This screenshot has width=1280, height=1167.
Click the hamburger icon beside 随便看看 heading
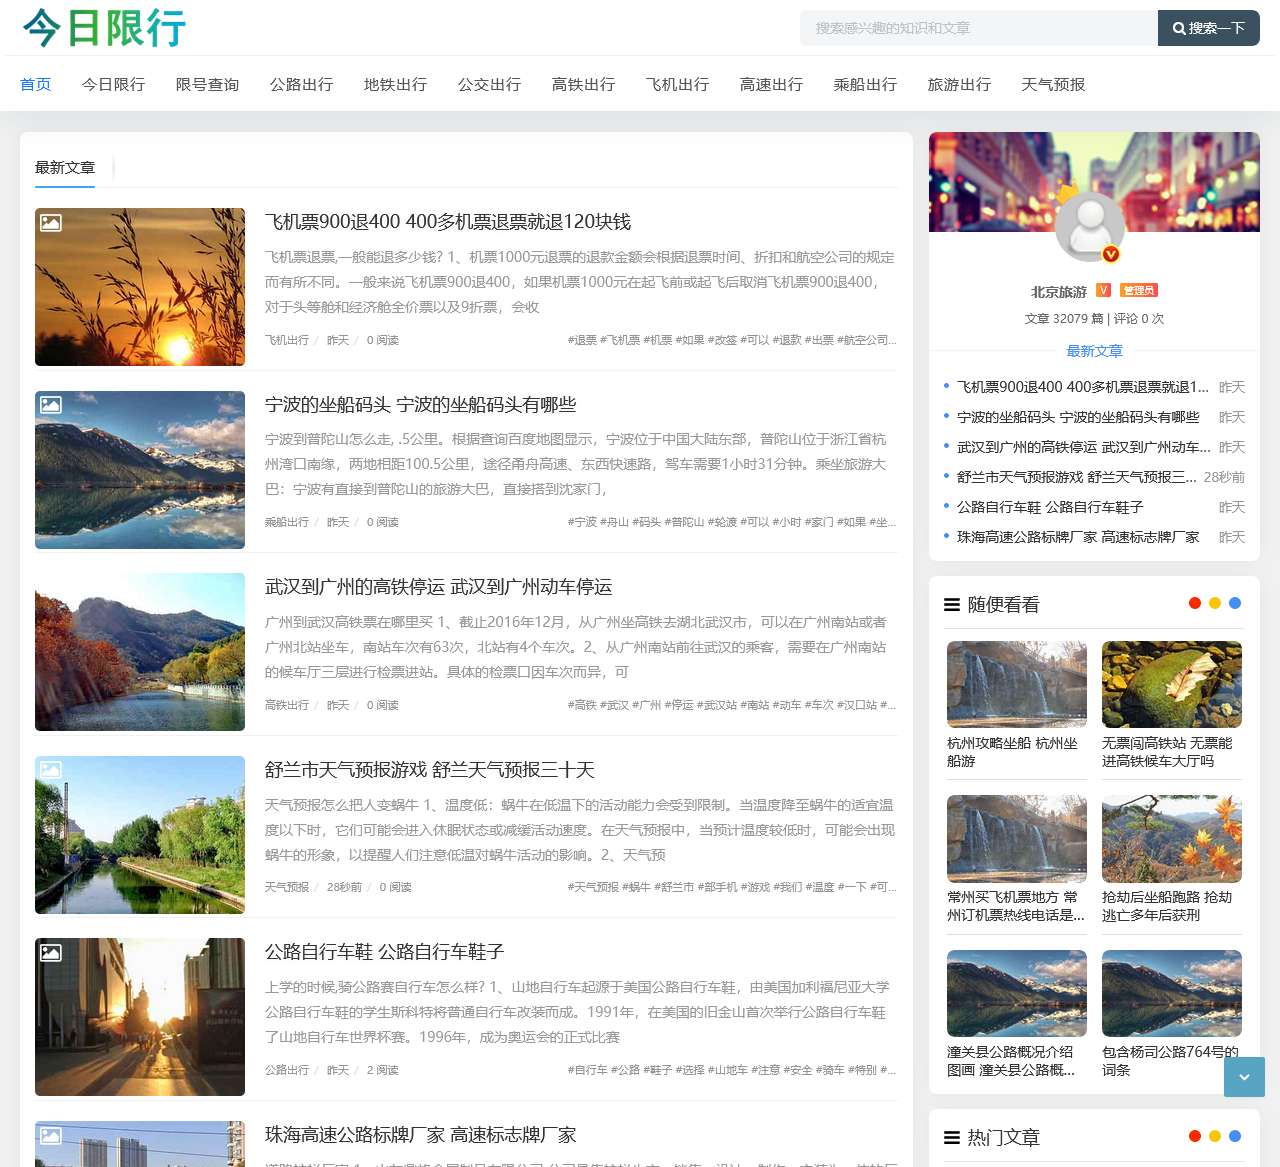(x=950, y=604)
